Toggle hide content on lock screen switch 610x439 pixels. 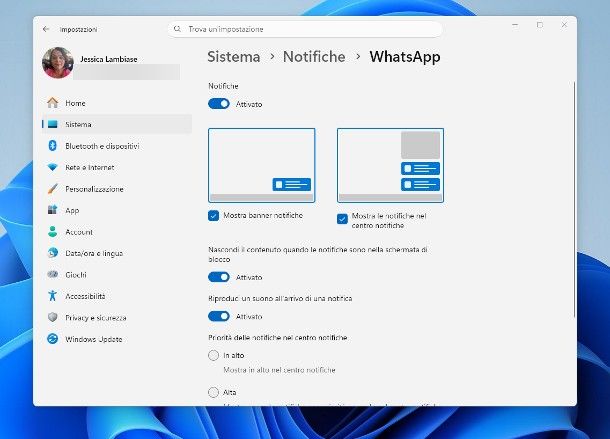(x=219, y=277)
